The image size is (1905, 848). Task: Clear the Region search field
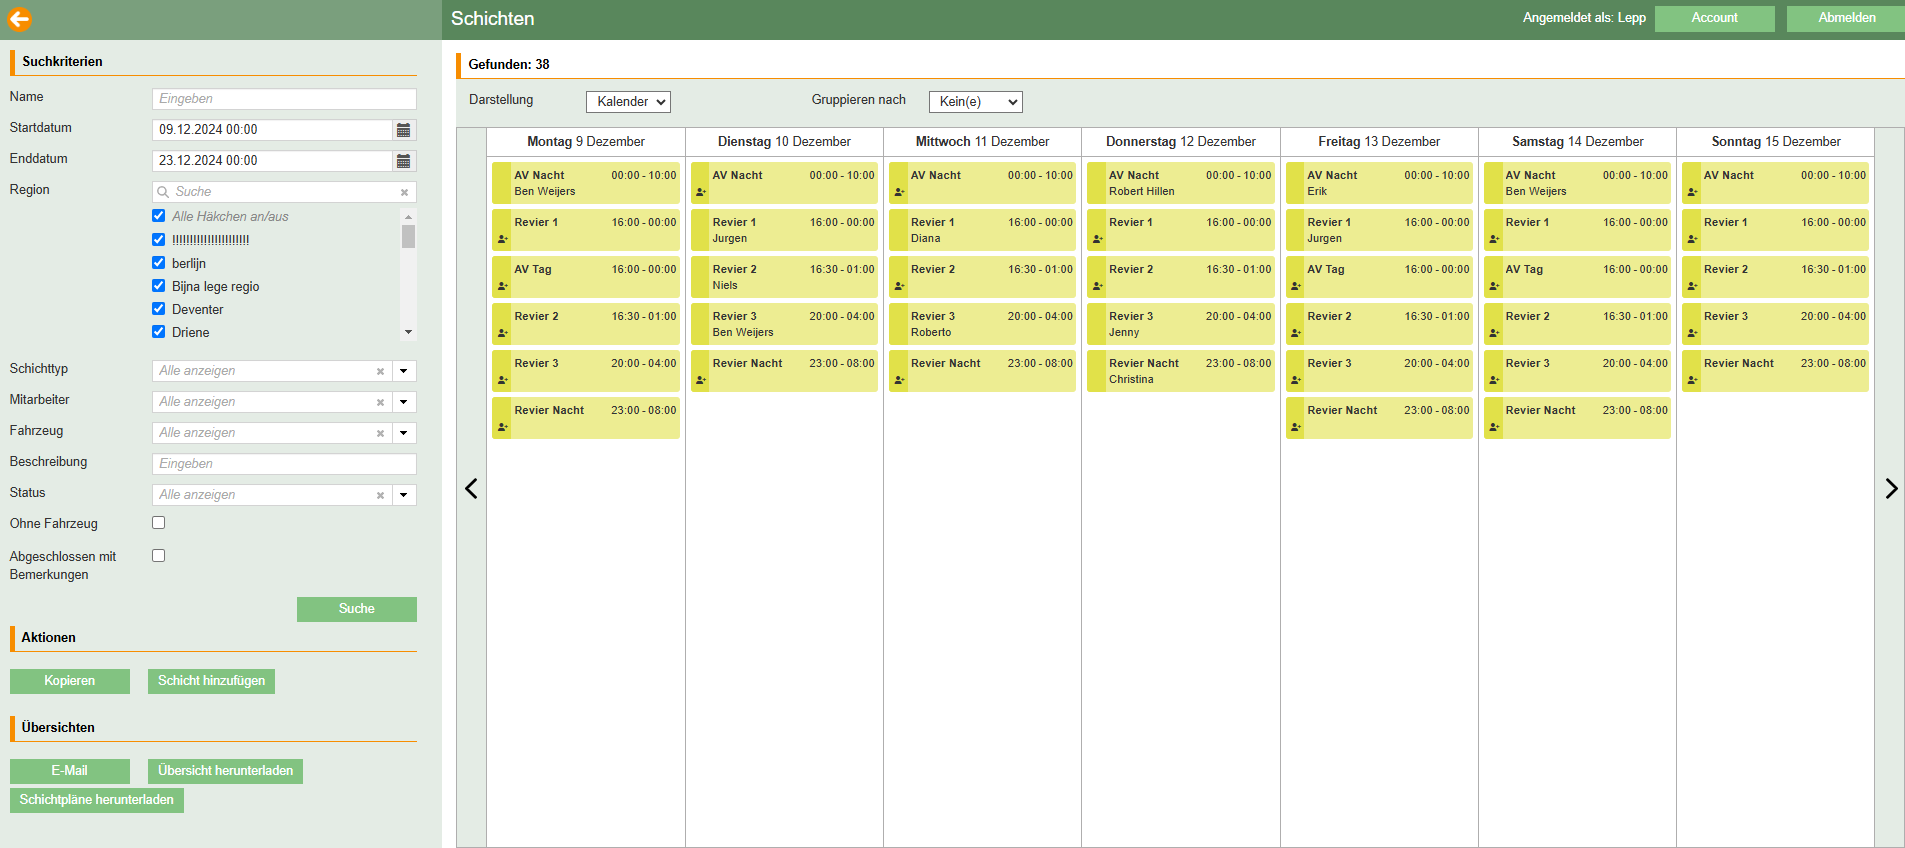[404, 192]
